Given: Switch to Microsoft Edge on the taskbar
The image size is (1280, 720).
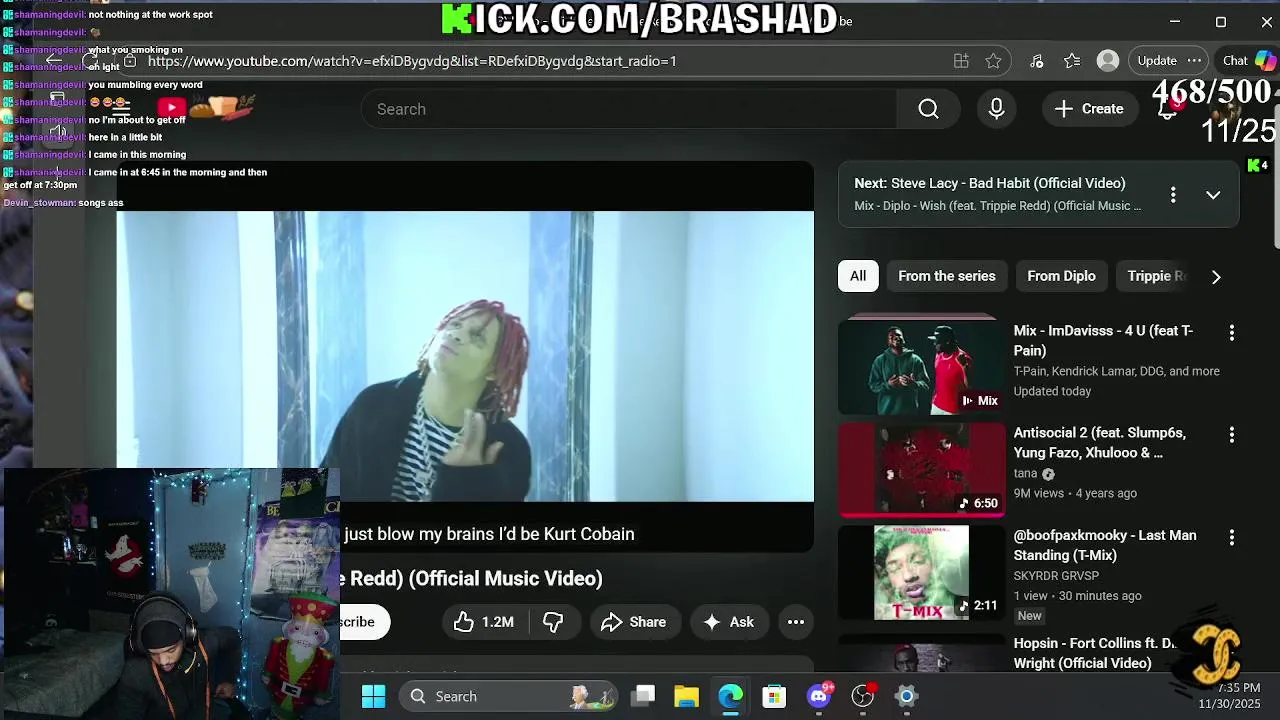Looking at the screenshot, I should coord(730,696).
